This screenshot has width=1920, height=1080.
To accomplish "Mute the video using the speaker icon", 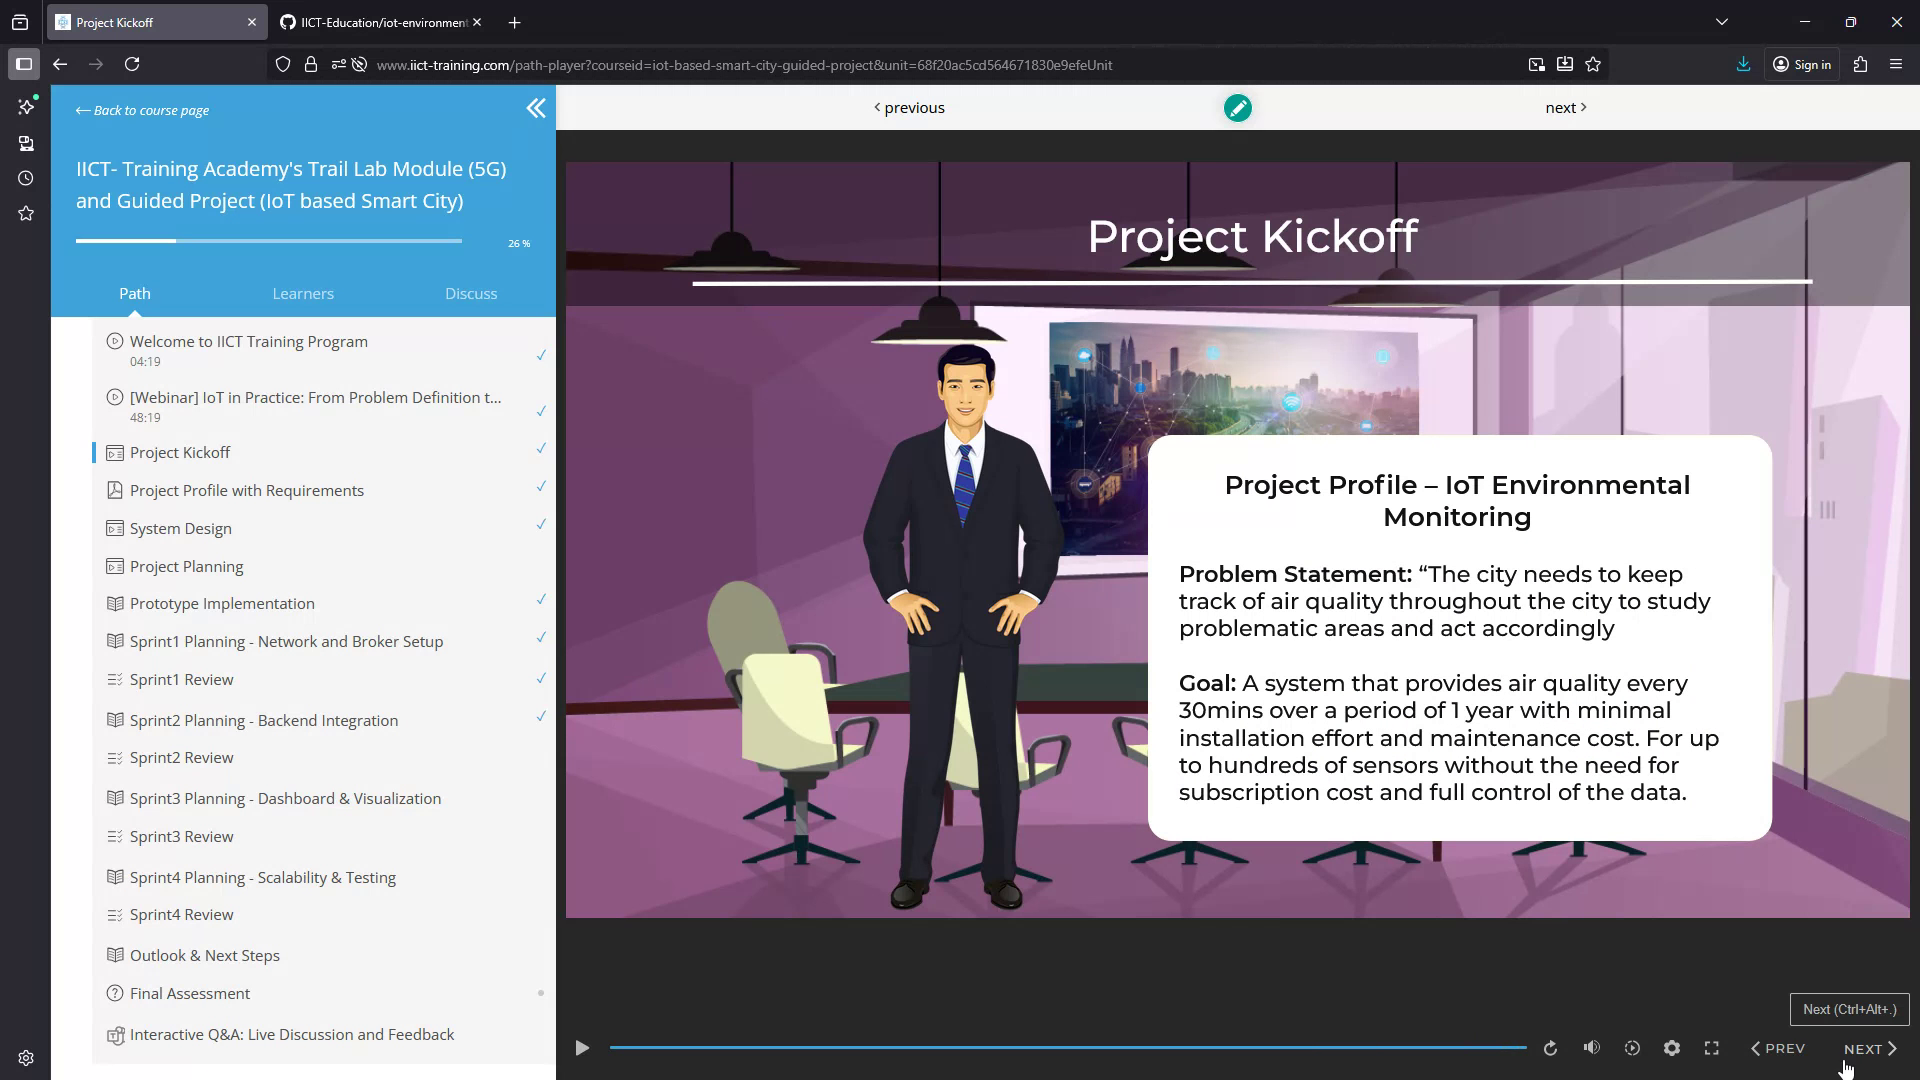I will (x=1592, y=1047).
